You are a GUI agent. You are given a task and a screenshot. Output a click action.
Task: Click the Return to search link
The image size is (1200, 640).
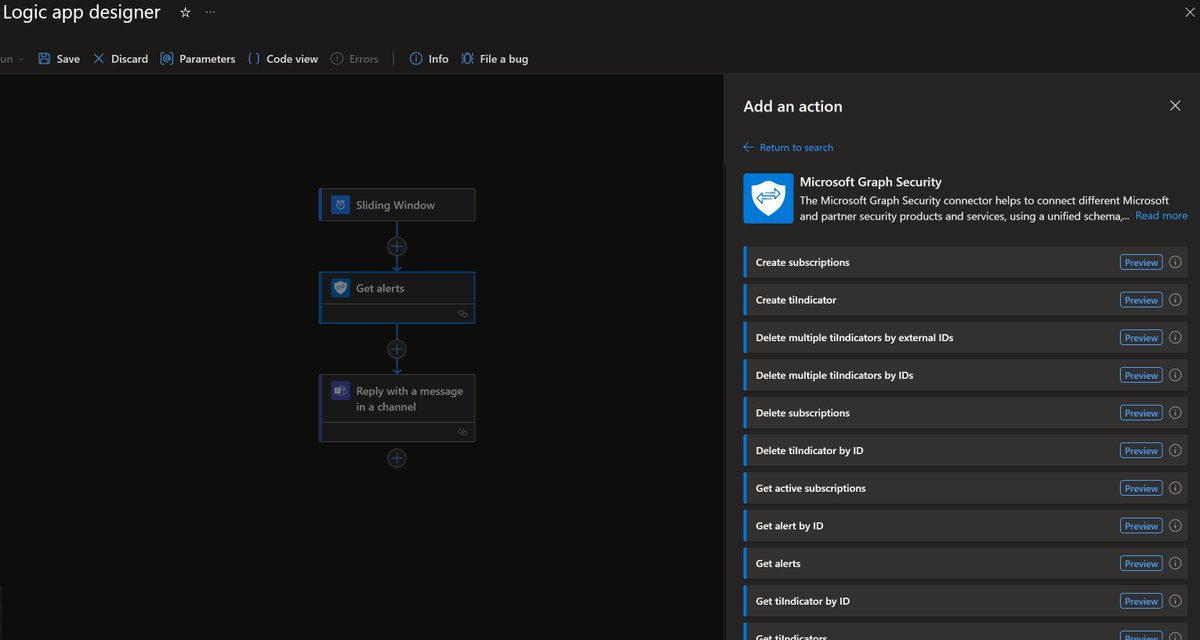(x=788, y=147)
